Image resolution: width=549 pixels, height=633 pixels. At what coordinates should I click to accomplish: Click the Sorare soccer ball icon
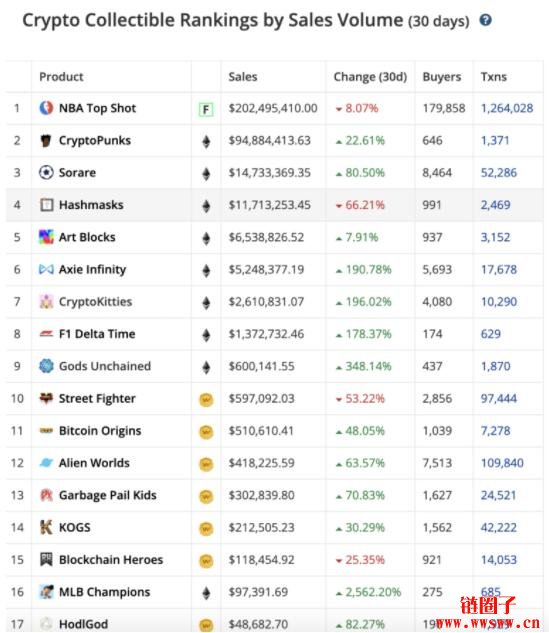click(46, 172)
